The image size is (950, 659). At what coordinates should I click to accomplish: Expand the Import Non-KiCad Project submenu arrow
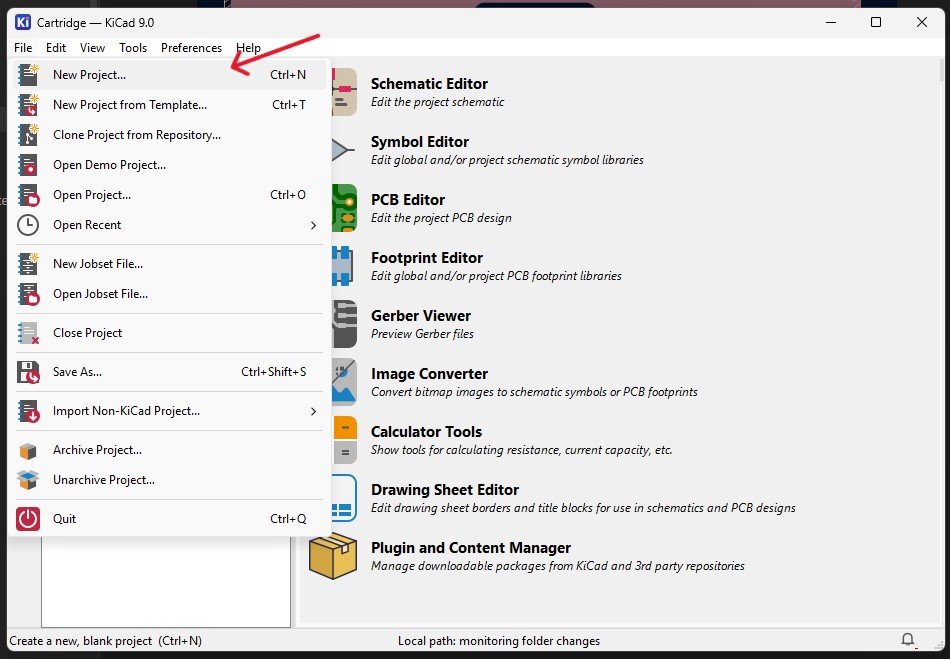coord(313,411)
